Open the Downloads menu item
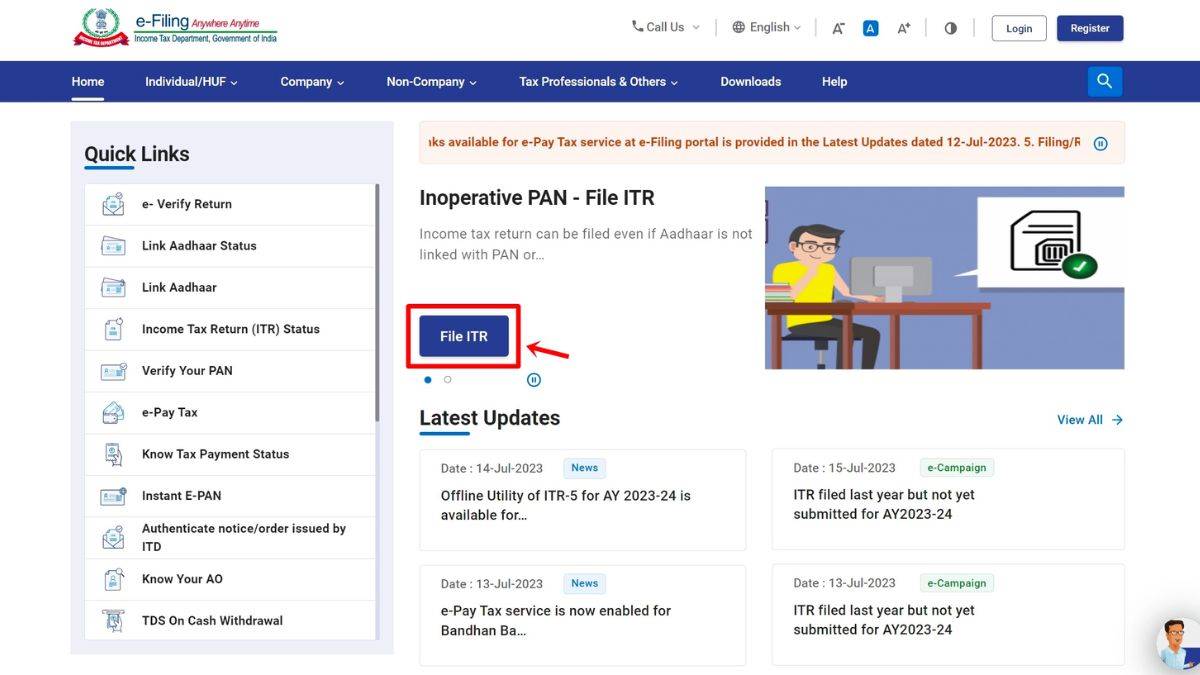1200x675 pixels. point(750,82)
